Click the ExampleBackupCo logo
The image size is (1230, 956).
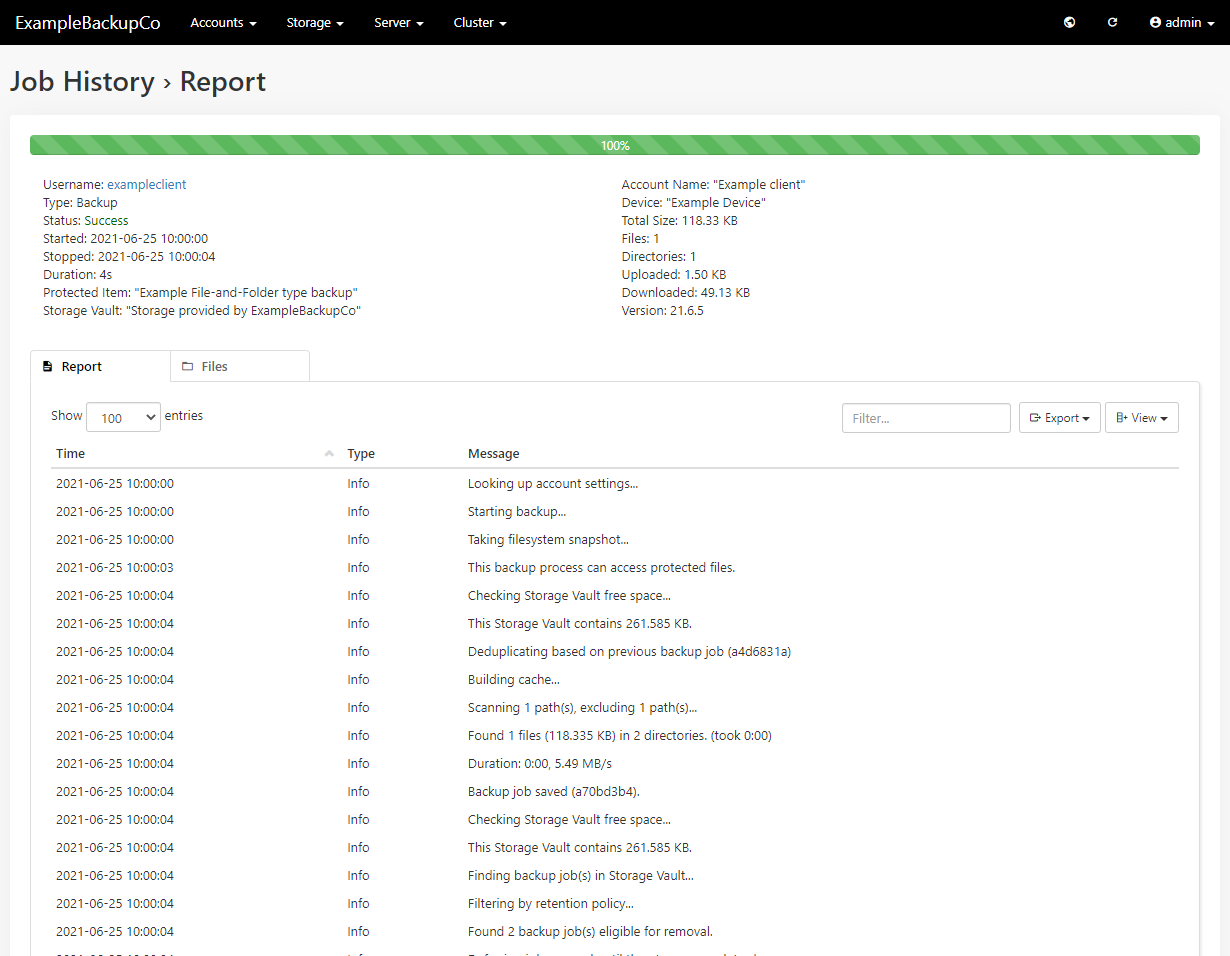(87, 22)
